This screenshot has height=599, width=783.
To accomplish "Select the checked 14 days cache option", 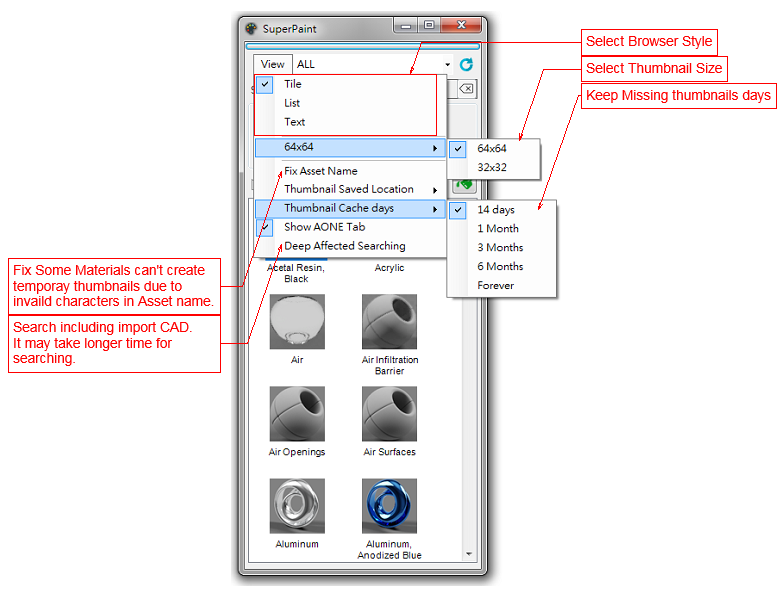I will (x=501, y=210).
